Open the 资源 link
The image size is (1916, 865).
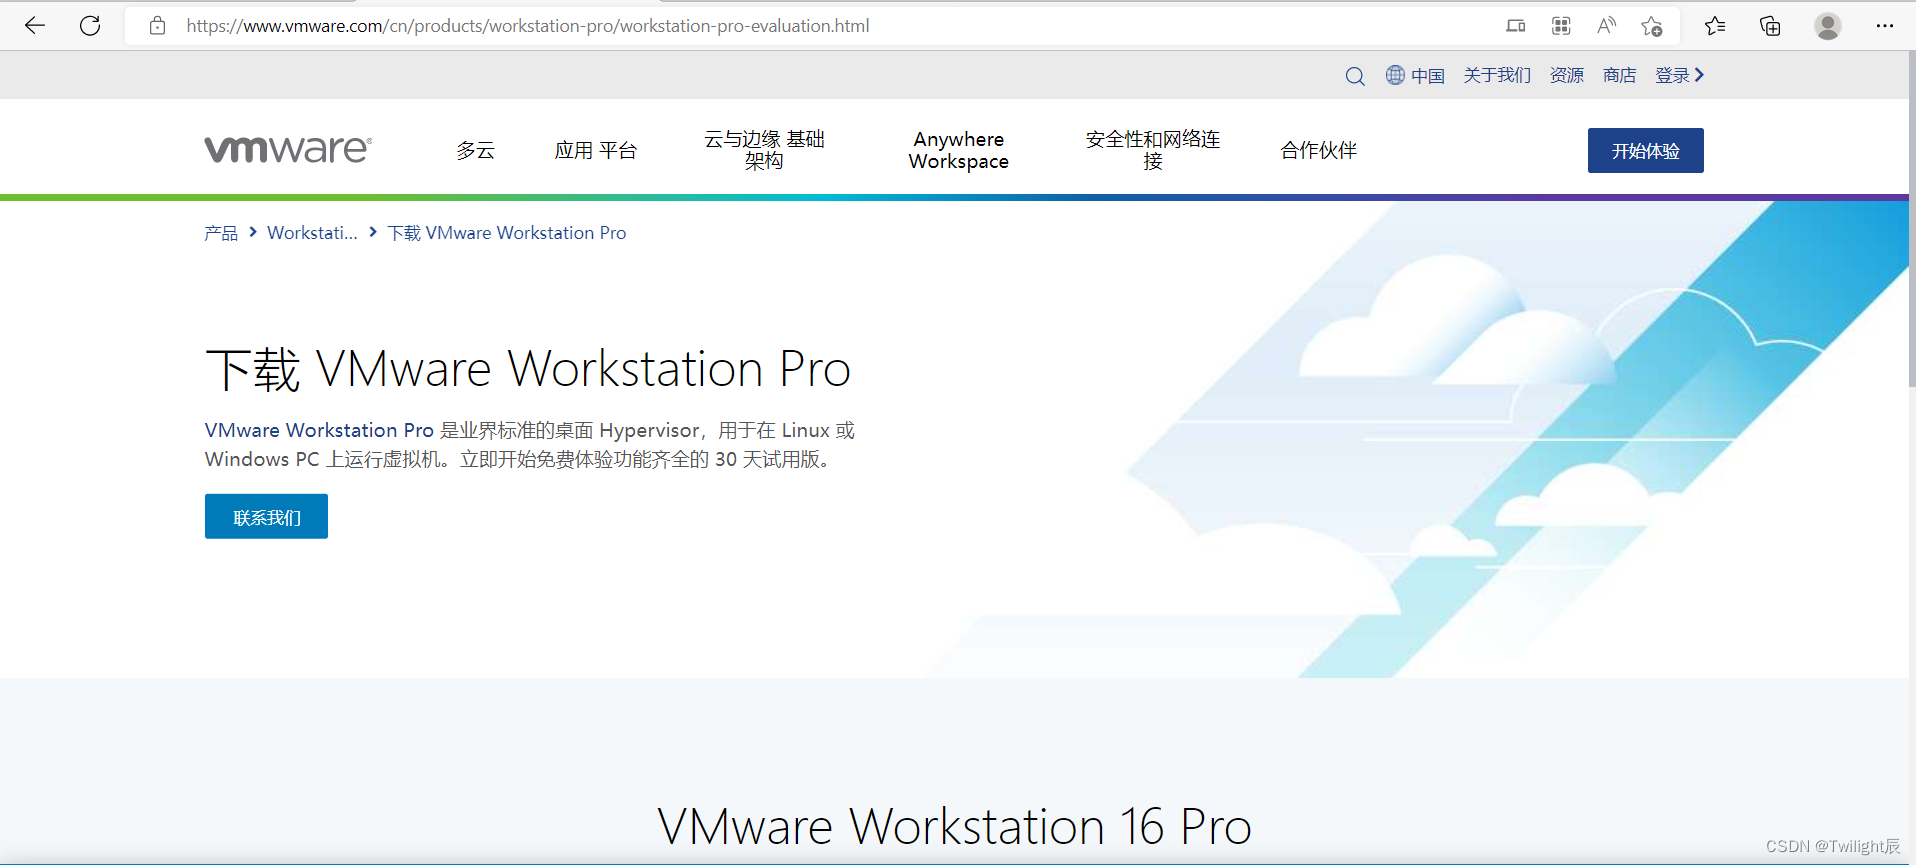[x=1567, y=76]
